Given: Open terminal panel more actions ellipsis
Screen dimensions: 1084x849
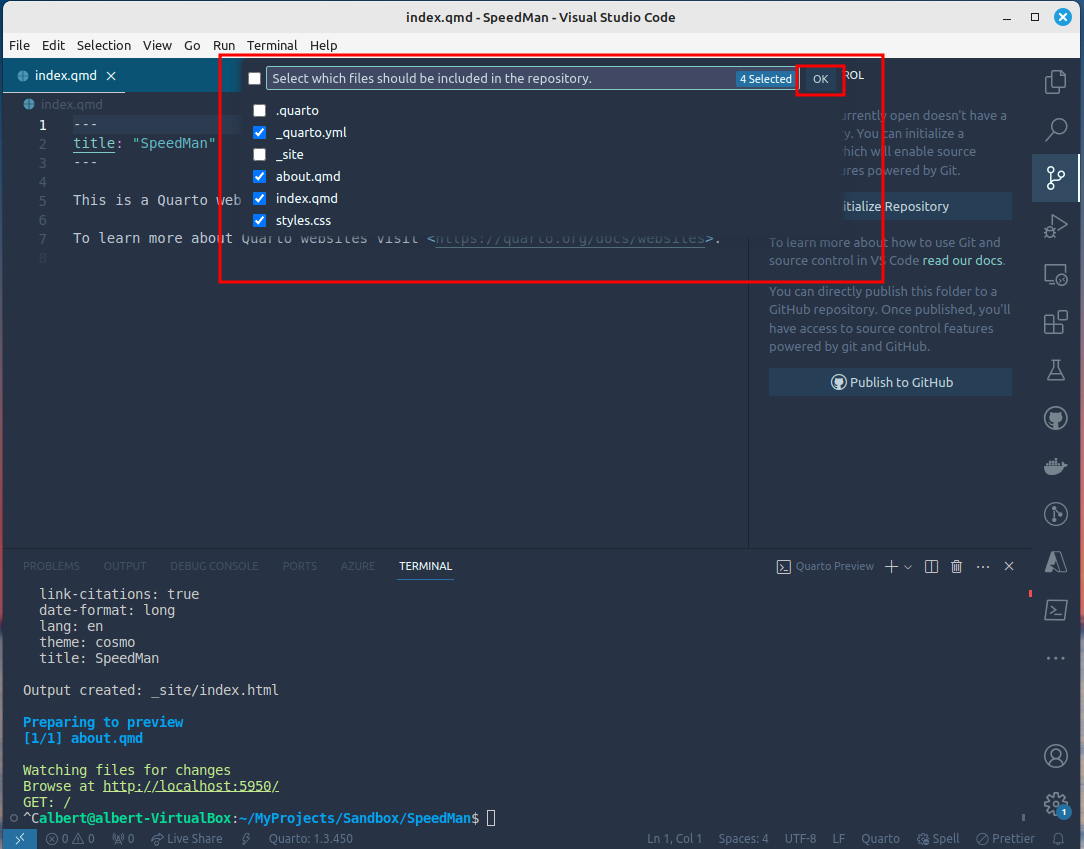Looking at the screenshot, I should [983, 567].
